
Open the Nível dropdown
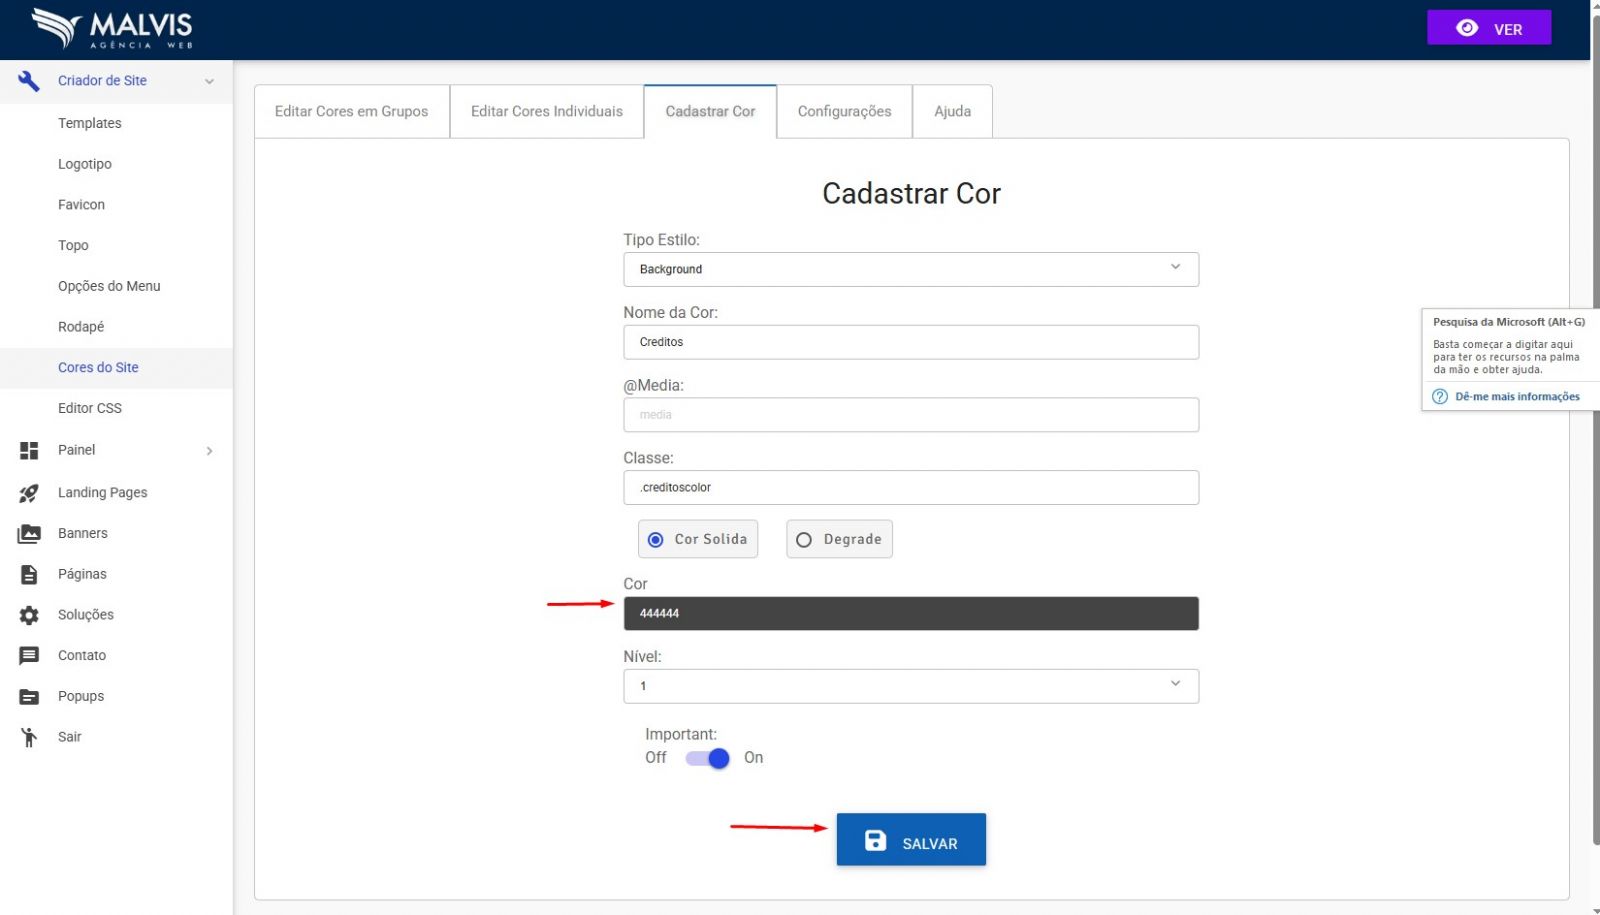click(x=910, y=686)
